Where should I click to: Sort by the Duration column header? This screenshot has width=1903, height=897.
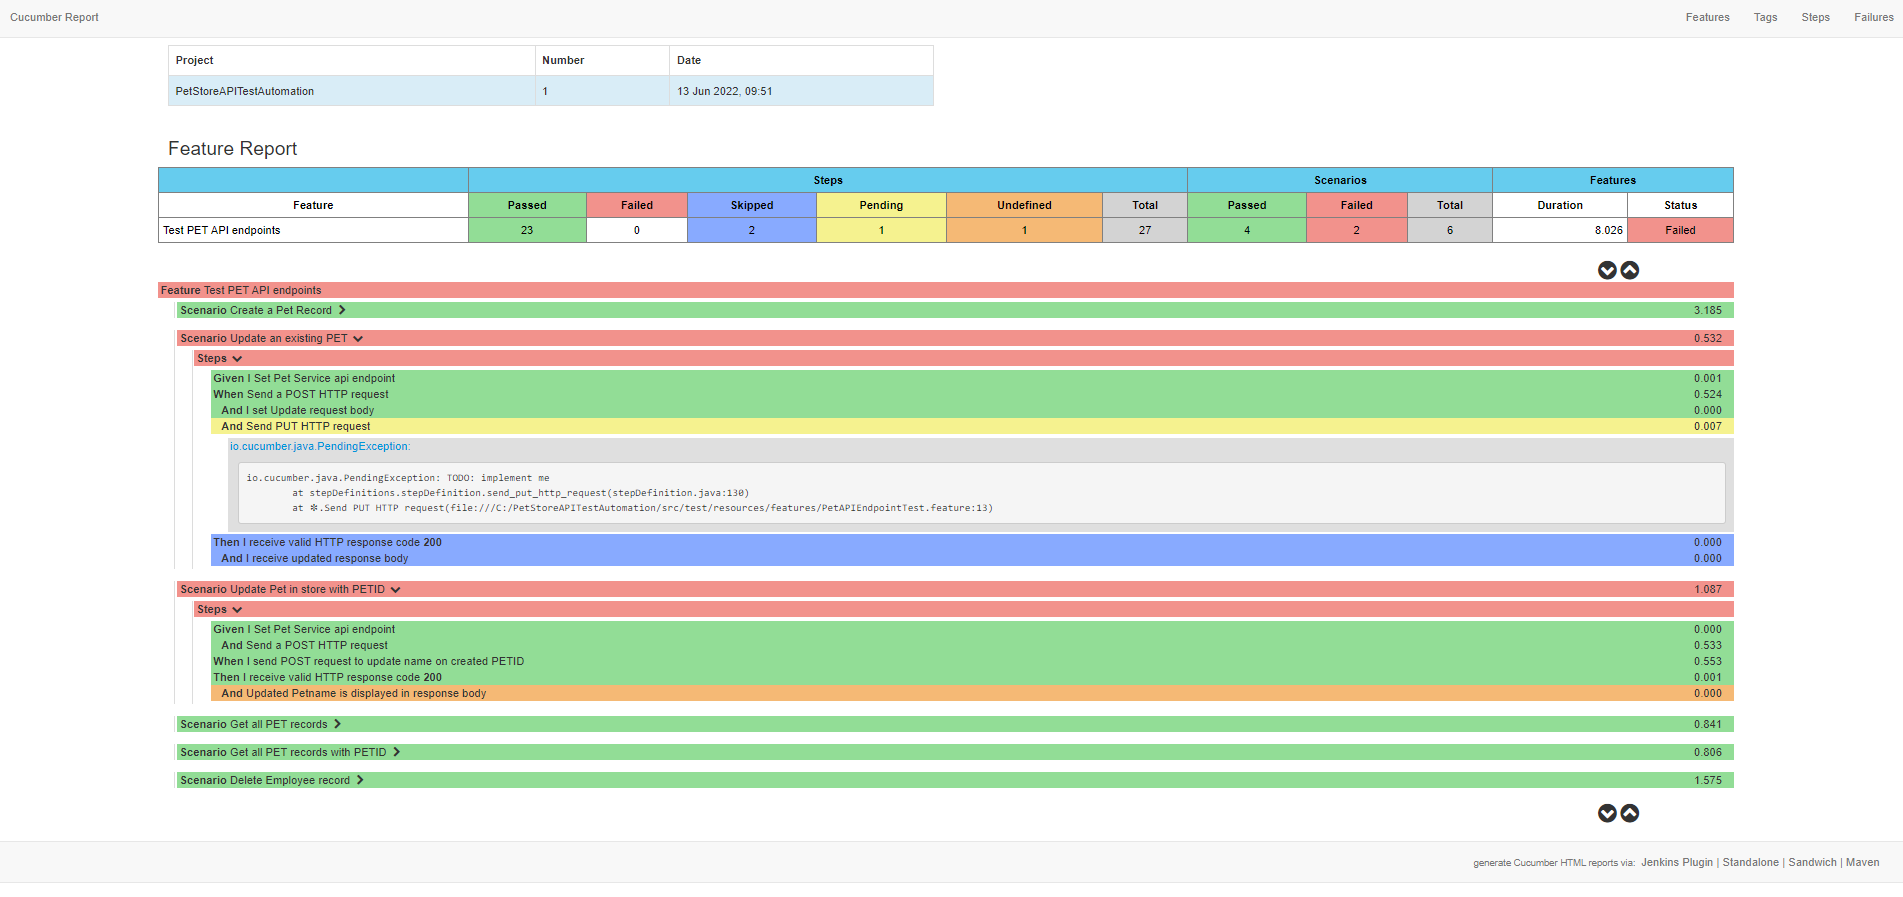pyautogui.click(x=1560, y=205)
